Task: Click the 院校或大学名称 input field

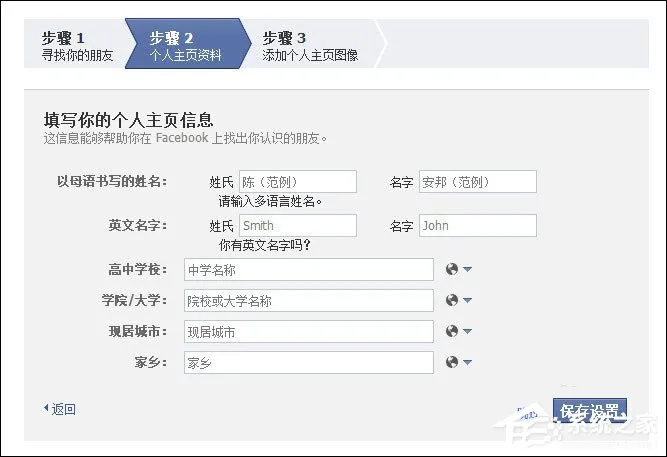Action: click(x=309, y=300)
